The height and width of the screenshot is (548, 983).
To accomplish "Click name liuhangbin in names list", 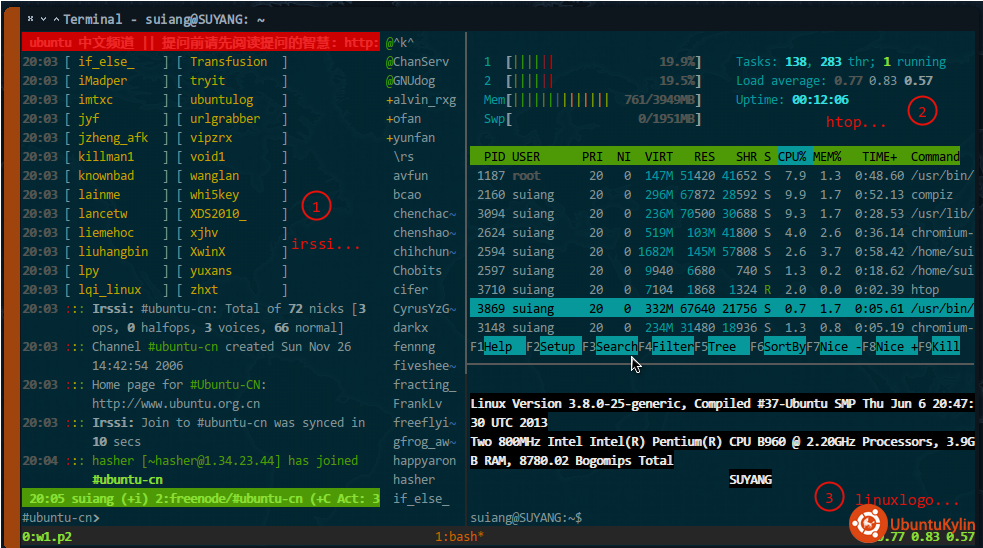I will [x=113, y=252].
